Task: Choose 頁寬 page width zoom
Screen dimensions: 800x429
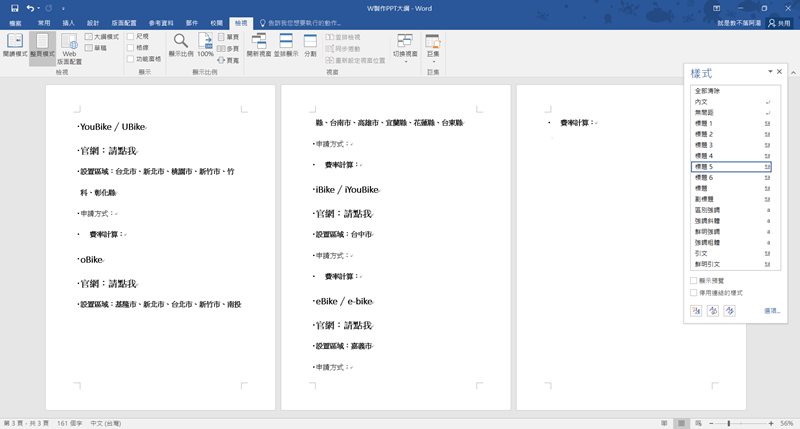Action: tap(228, 60)
